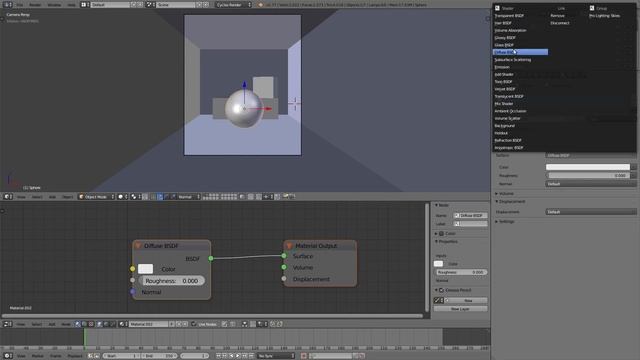Click Disconnect in the Link column

click(560, 23)
